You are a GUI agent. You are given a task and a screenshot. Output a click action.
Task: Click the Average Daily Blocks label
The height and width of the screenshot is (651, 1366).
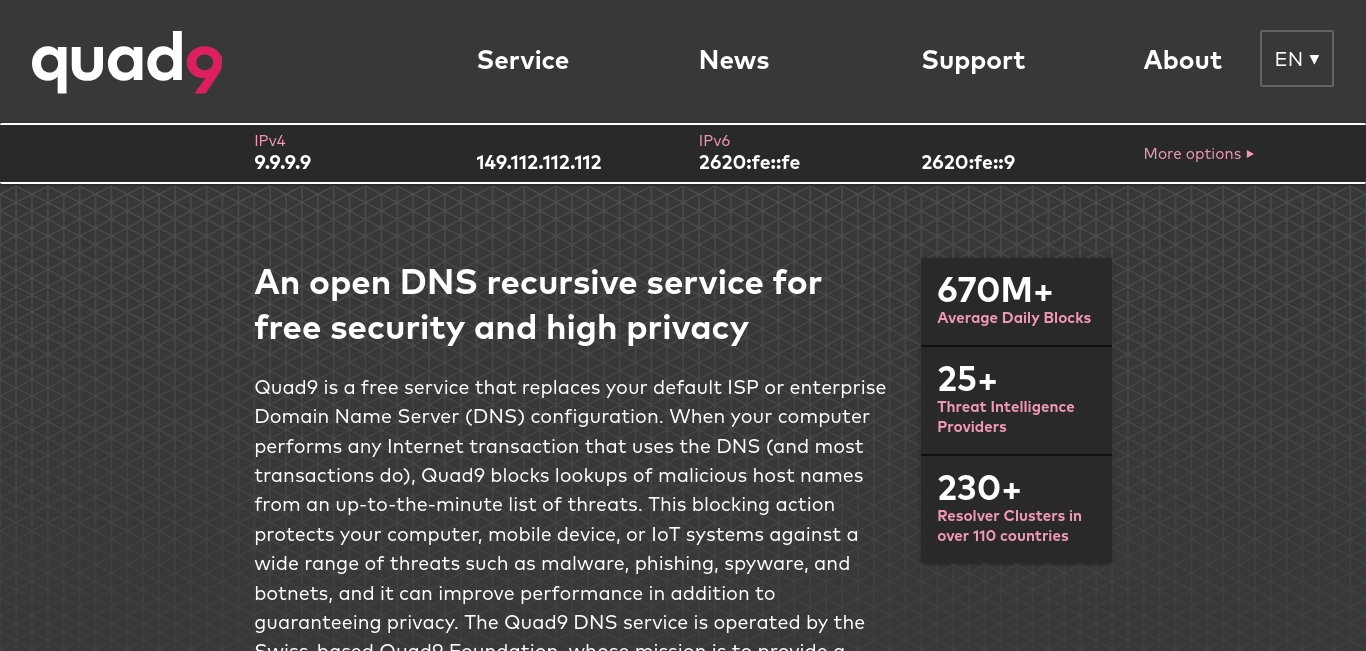coord(1014,318)
